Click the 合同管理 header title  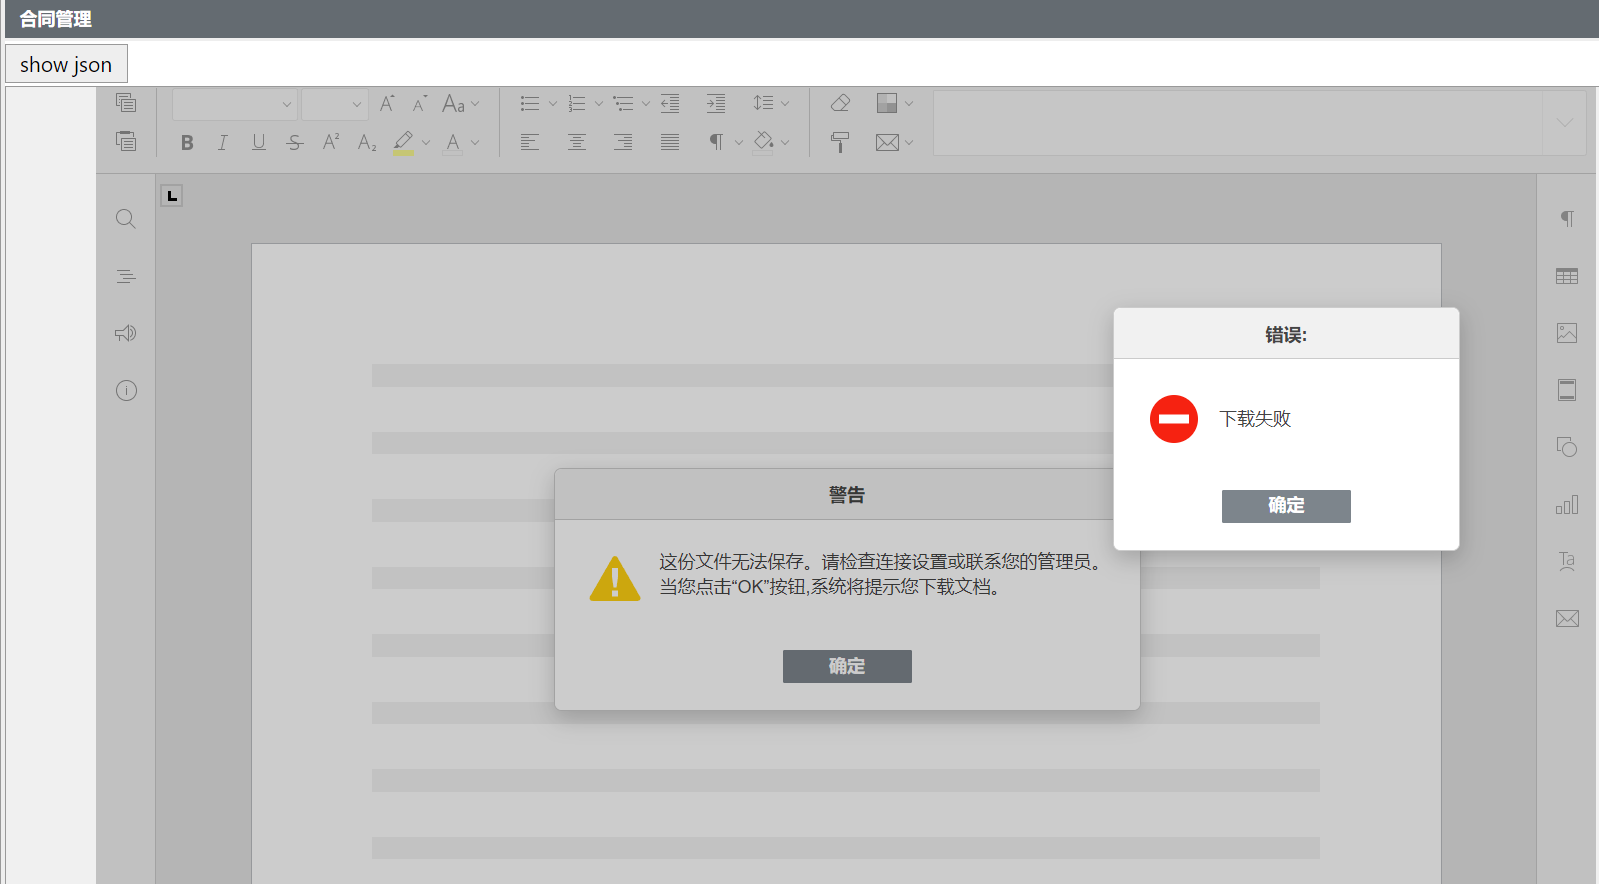[x=56, y=19]
